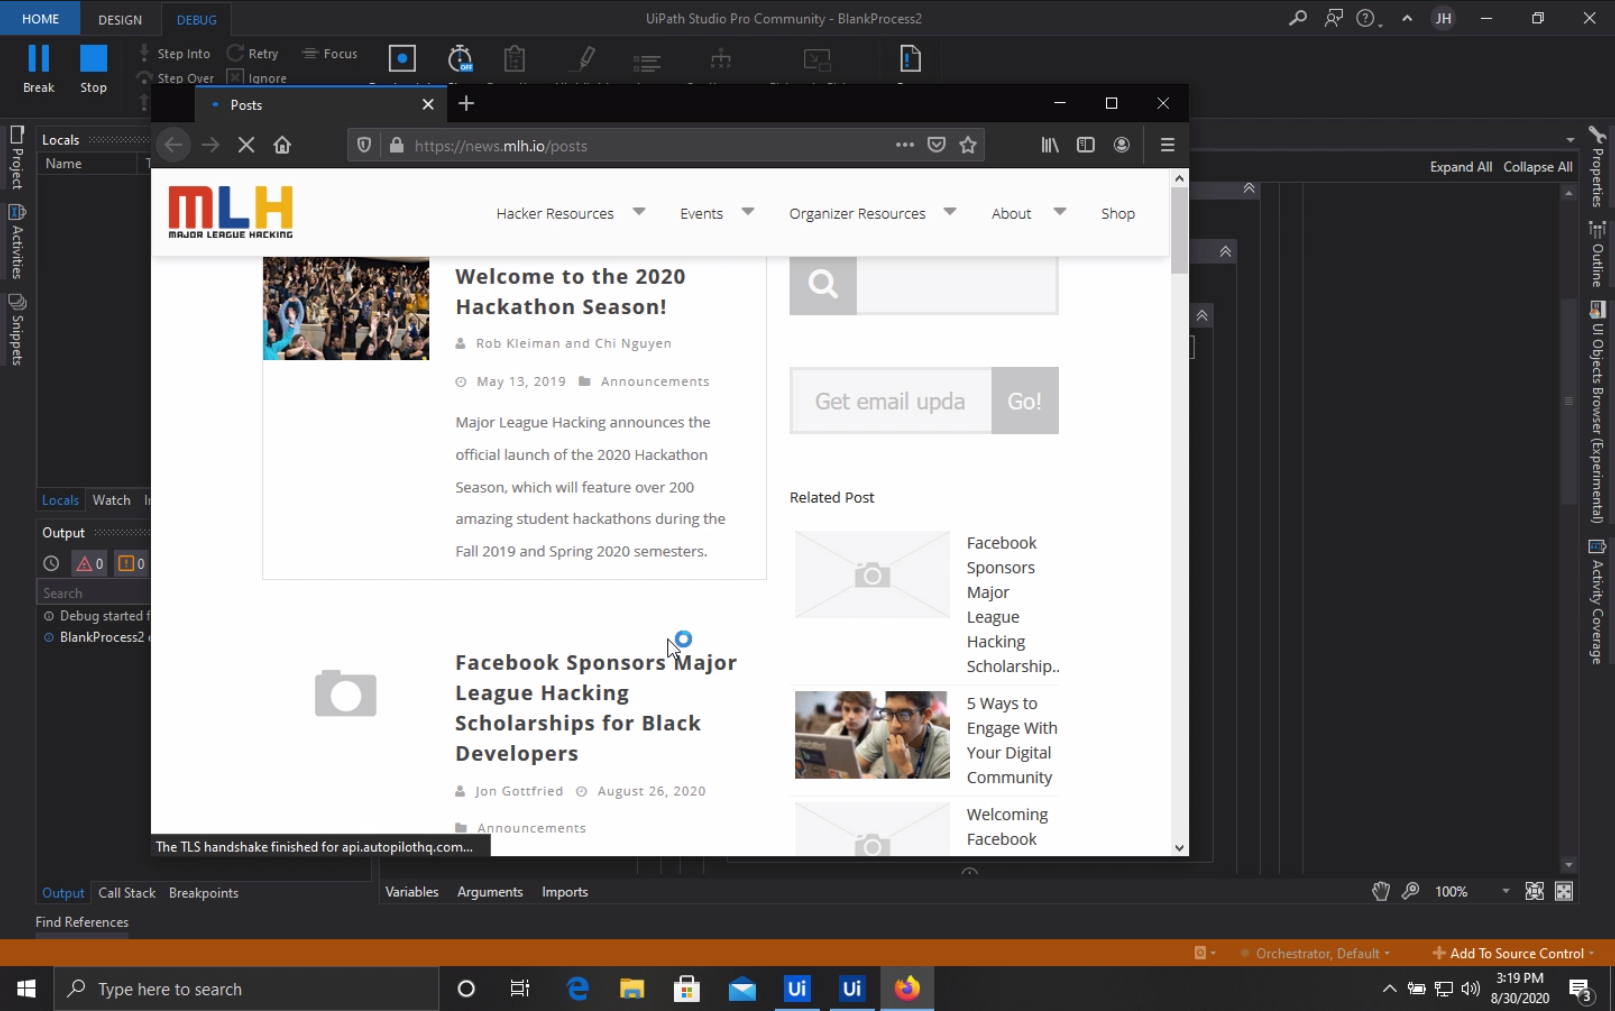This screenshot has height=1011, width=1615.
Task: Click Collapse All in the UiPath designer
Action: (x=1537, y=167)
